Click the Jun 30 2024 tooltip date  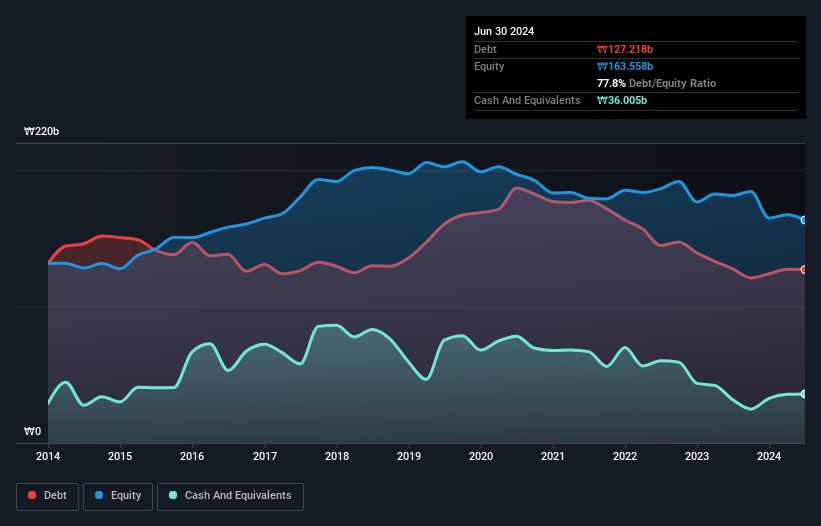[504, 31]
